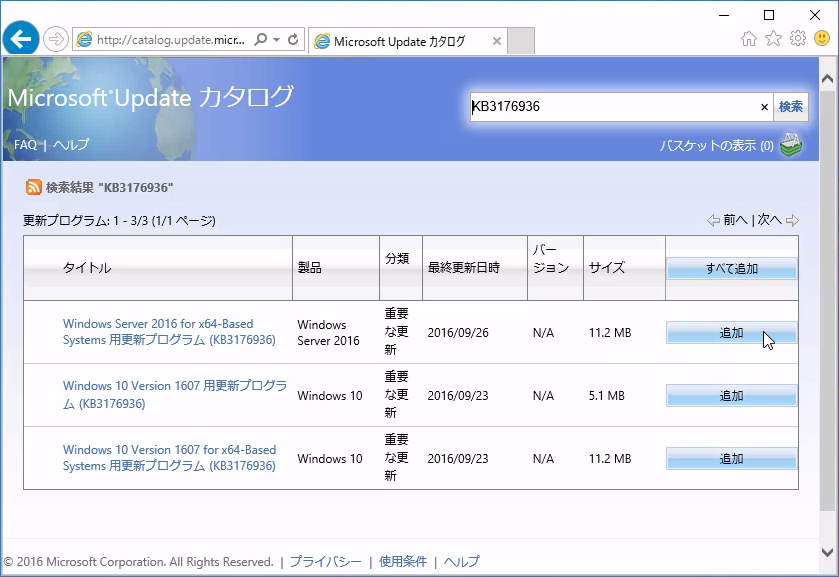839x577 pixels.
Task: Click the Windows Server 2016 product cell
Action: [328, 332]
